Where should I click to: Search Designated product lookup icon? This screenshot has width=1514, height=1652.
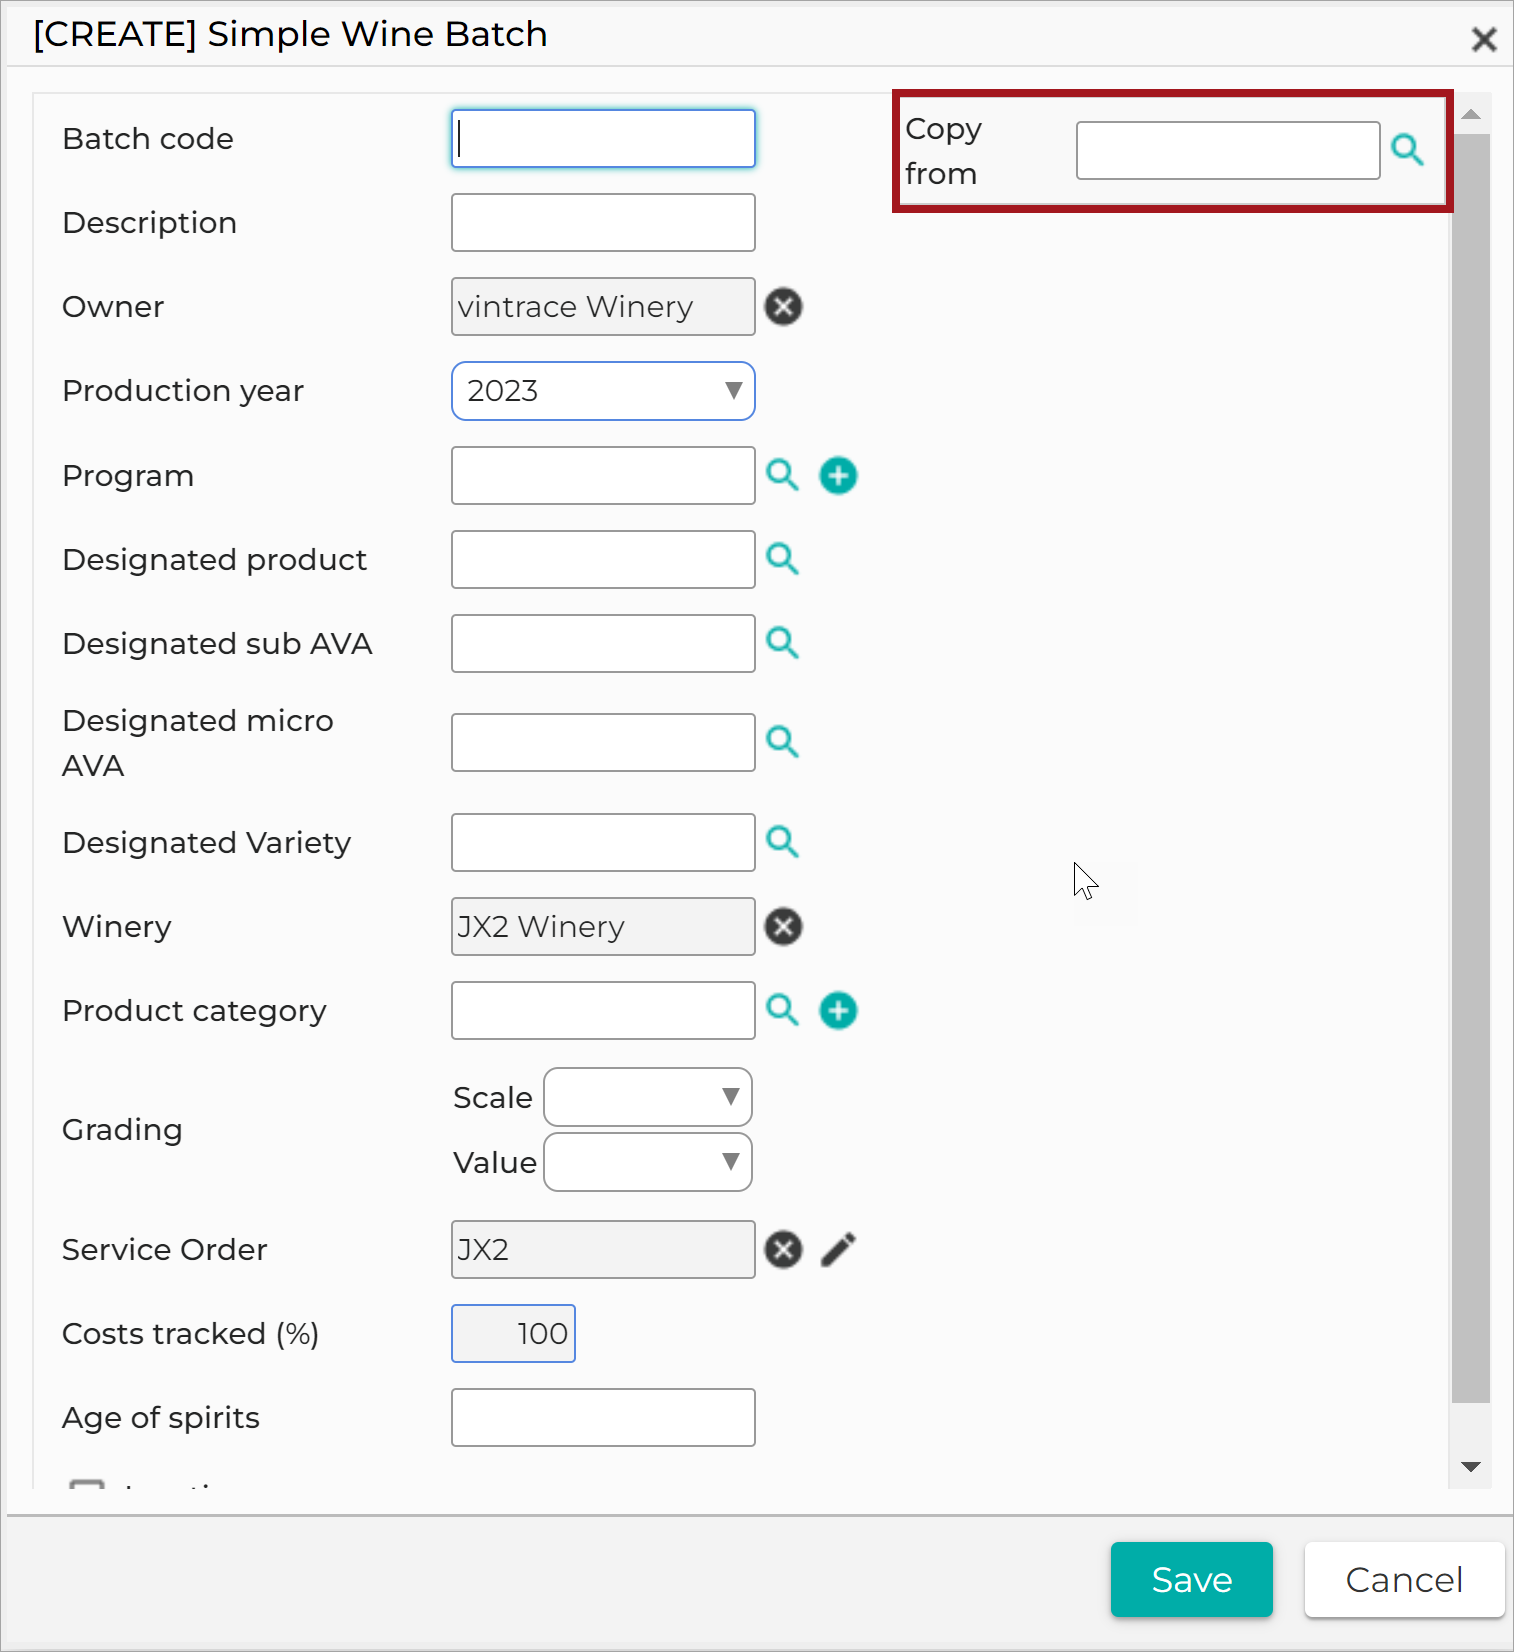point(782,559)
